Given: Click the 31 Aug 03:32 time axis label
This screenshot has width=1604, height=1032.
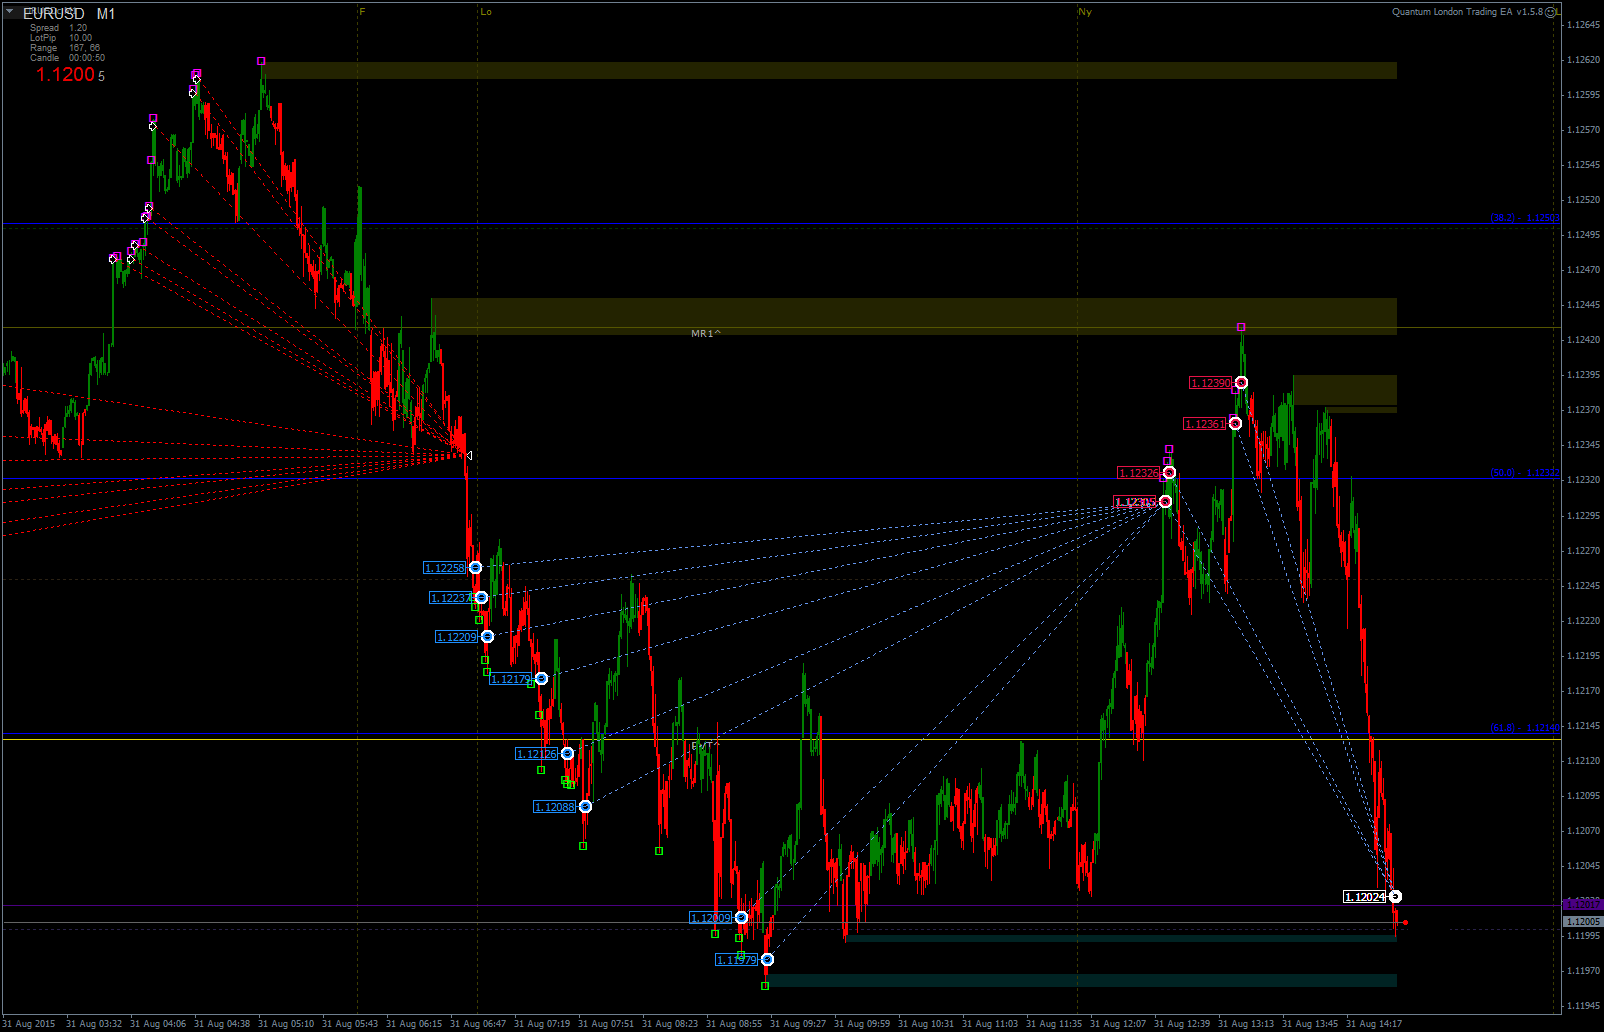Looking at the screenshot, I should click(94, 1024).
